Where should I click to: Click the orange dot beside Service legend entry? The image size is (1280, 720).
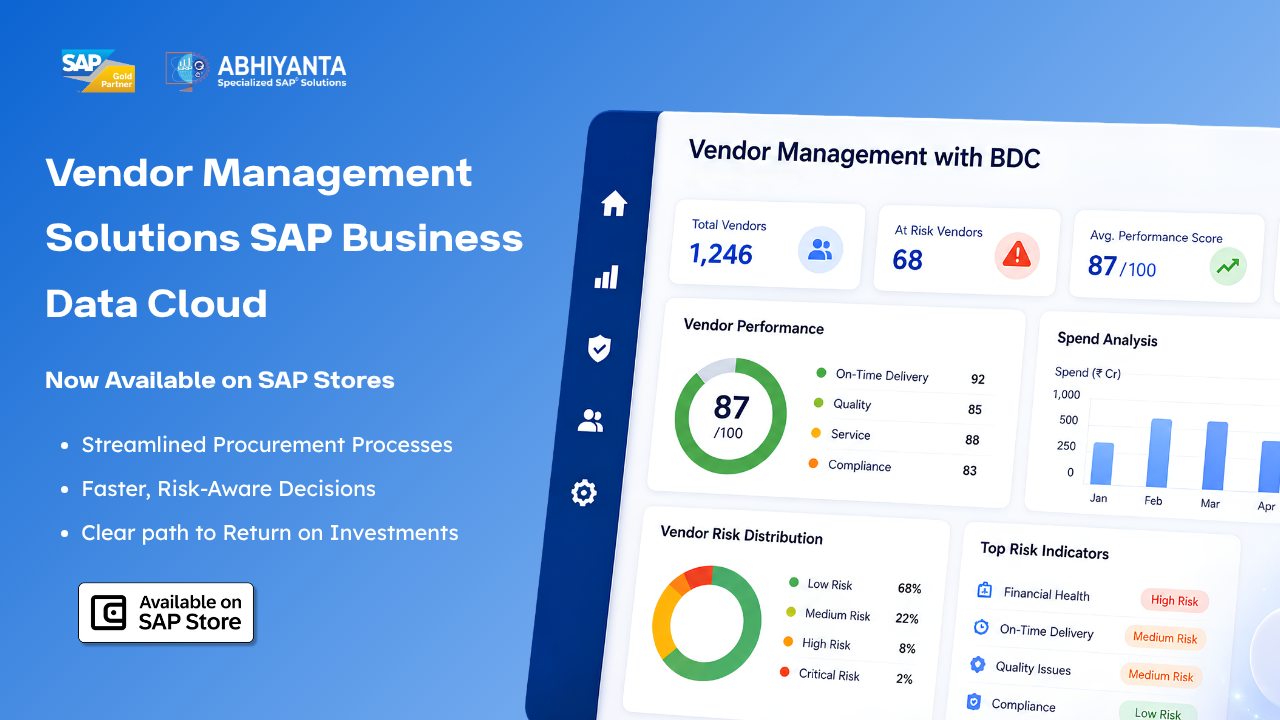coord(815,433)
